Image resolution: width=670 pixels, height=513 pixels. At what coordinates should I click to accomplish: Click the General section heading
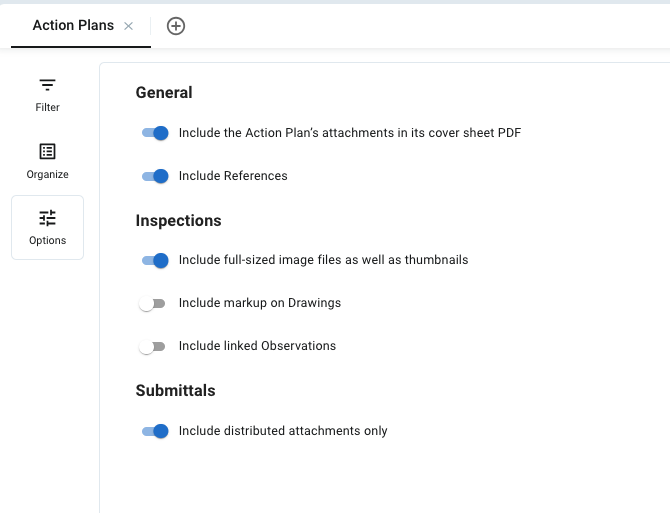click(164, 92)
